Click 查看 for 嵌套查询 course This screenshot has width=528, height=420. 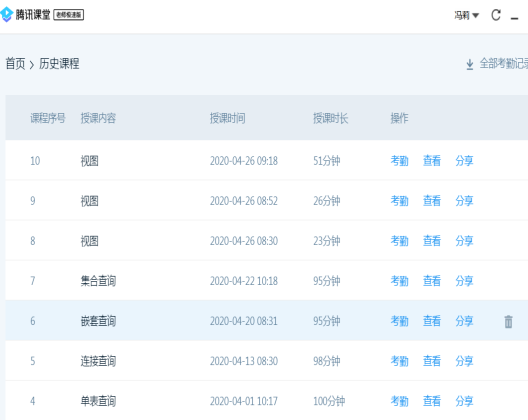[432, 321]
